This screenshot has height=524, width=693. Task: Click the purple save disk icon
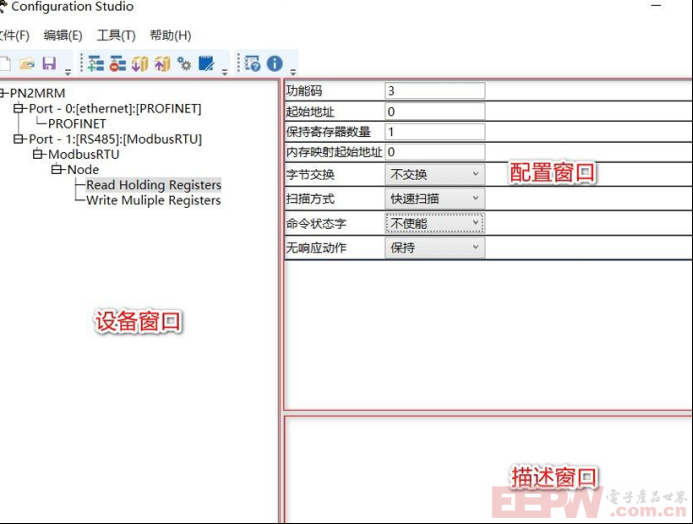[x=49, y=64]
